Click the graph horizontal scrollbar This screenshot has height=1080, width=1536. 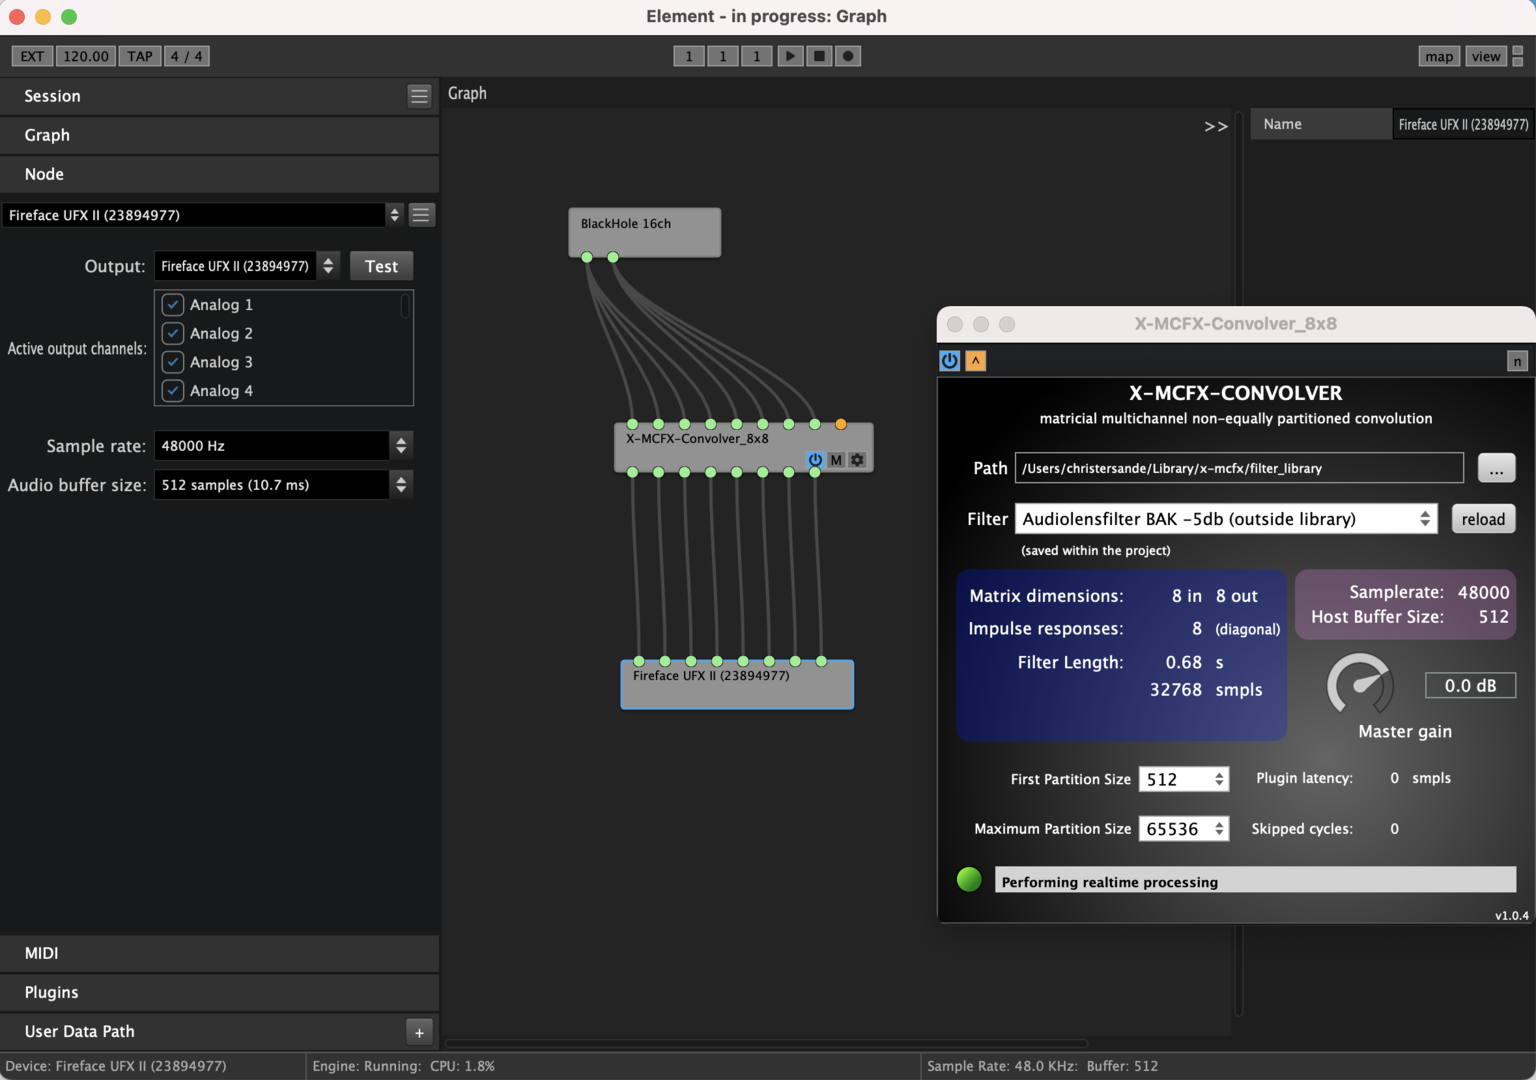click(x=766, y=1043)
